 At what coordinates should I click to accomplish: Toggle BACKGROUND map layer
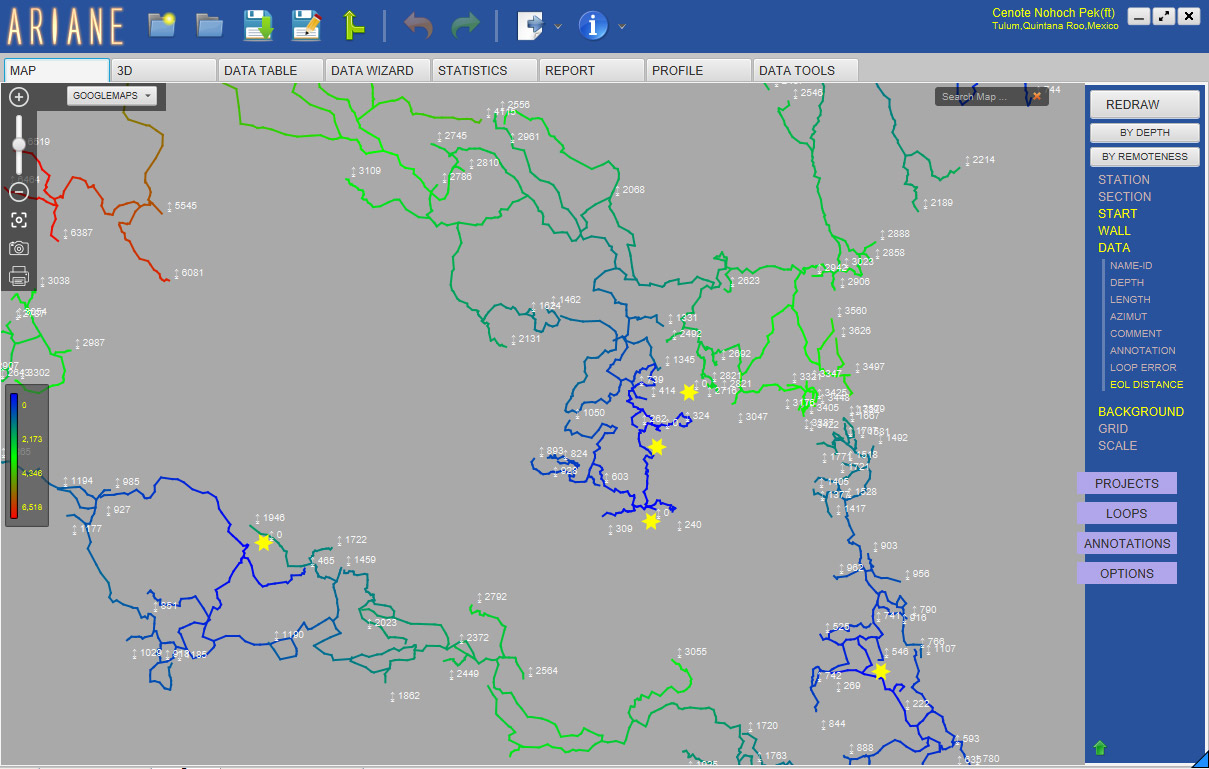[1141, 412]
